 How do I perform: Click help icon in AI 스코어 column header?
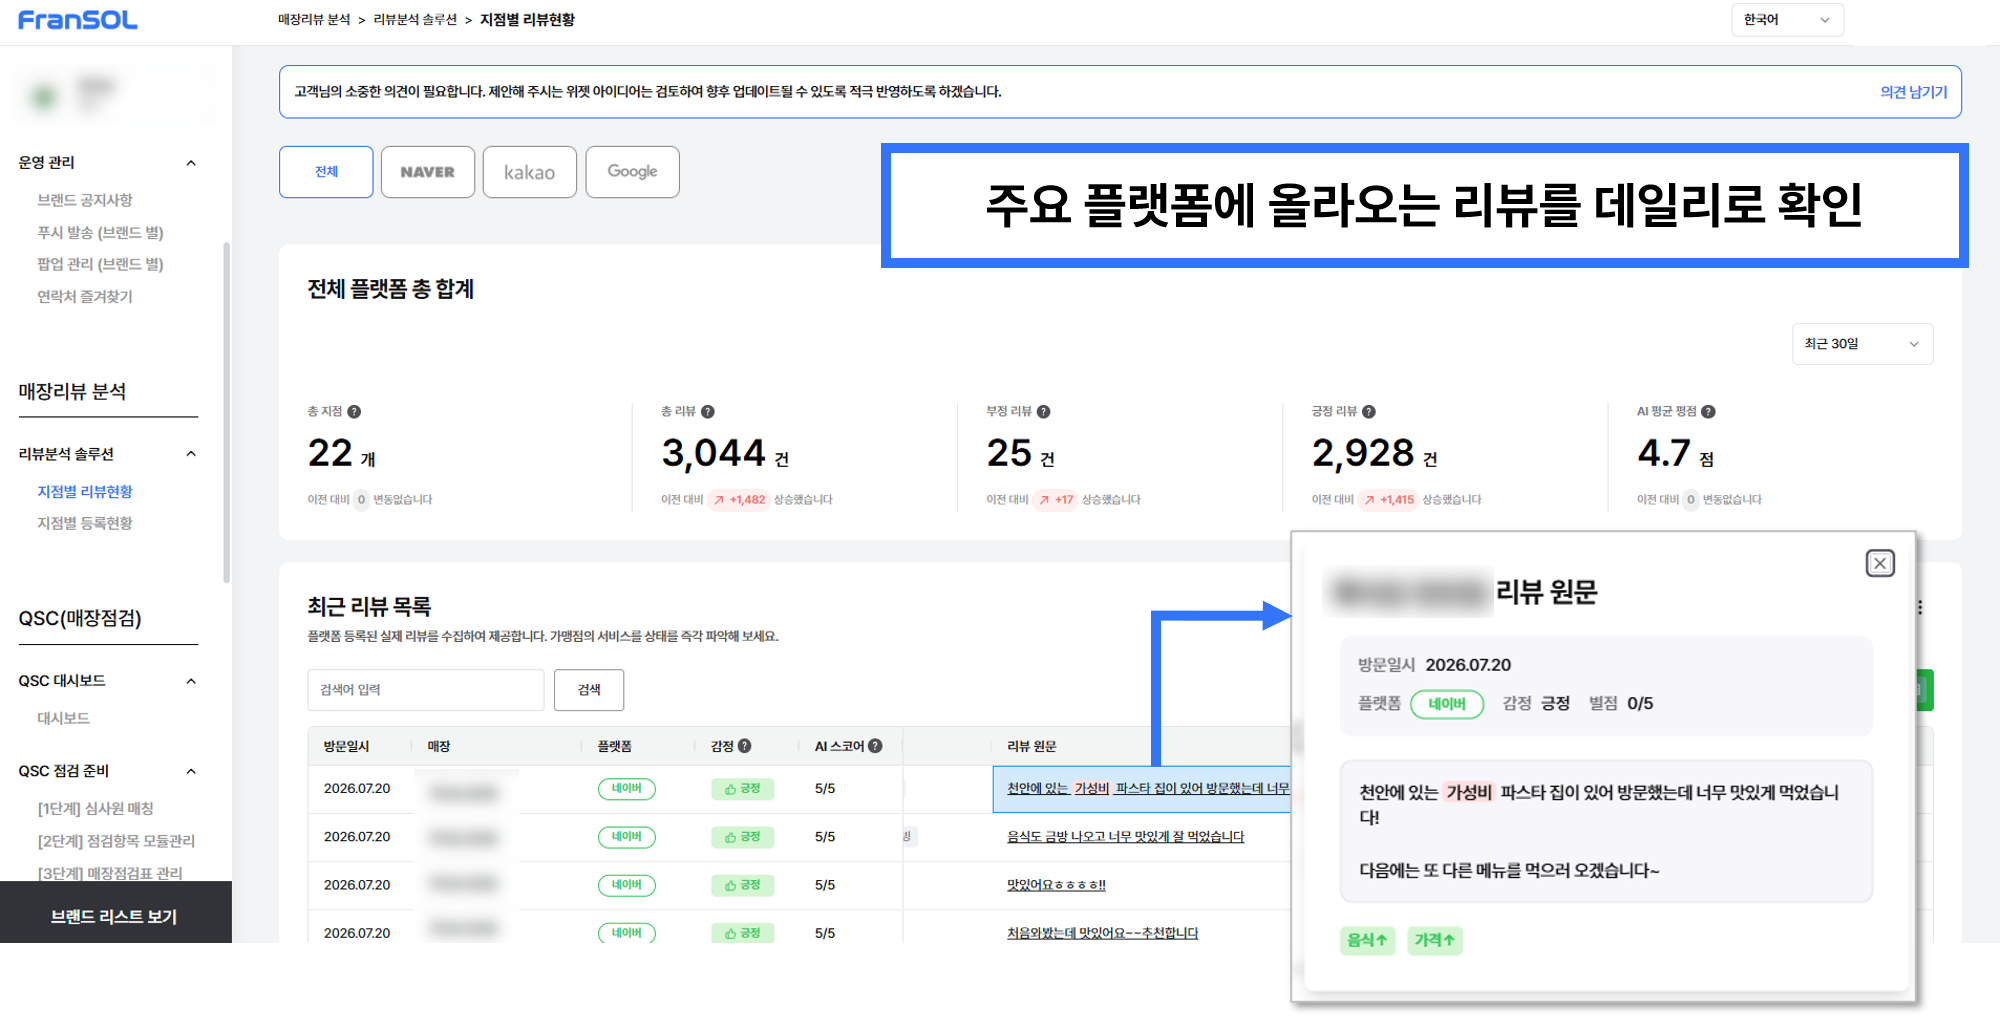pyautogui.click(x=875, y=746)
